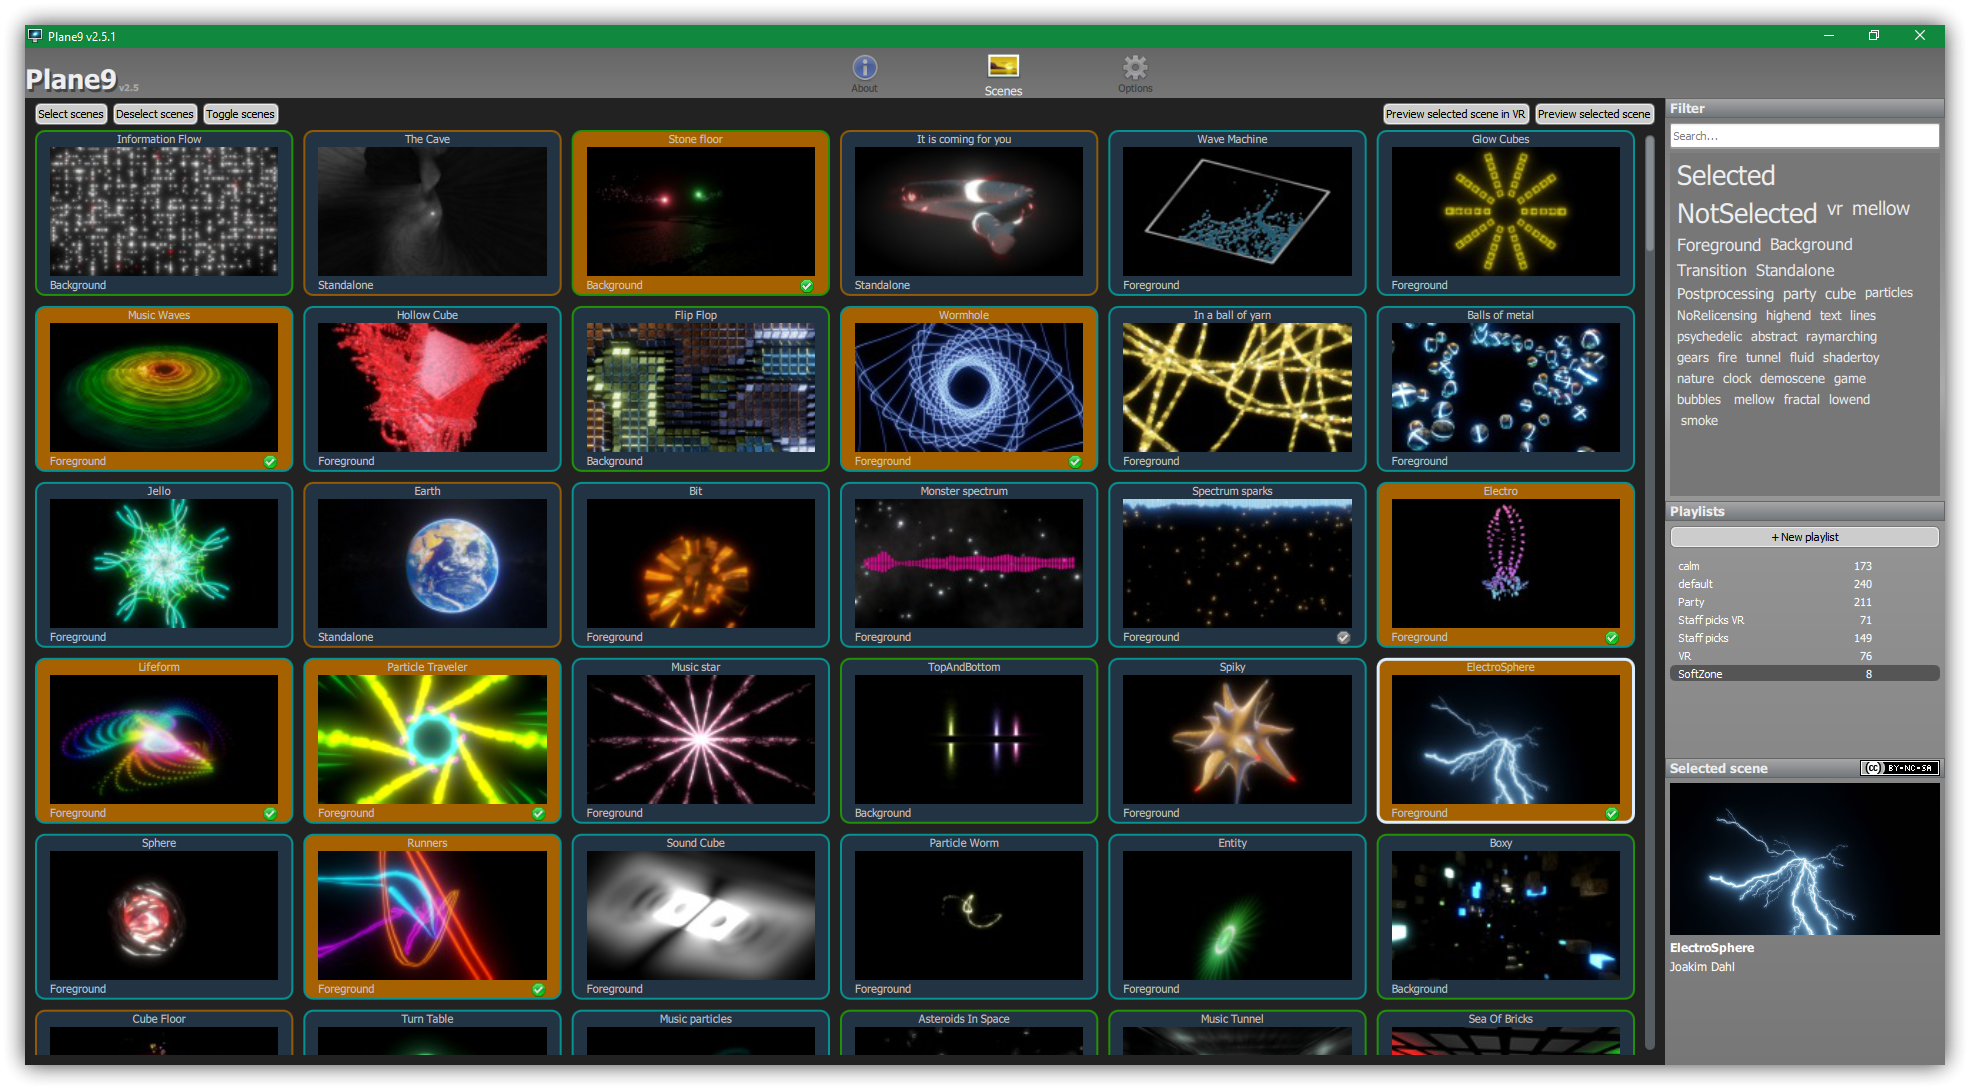Open the About info icon
The height and width of the screenshot is (1090, 1970).
click(x=864, y=68)
